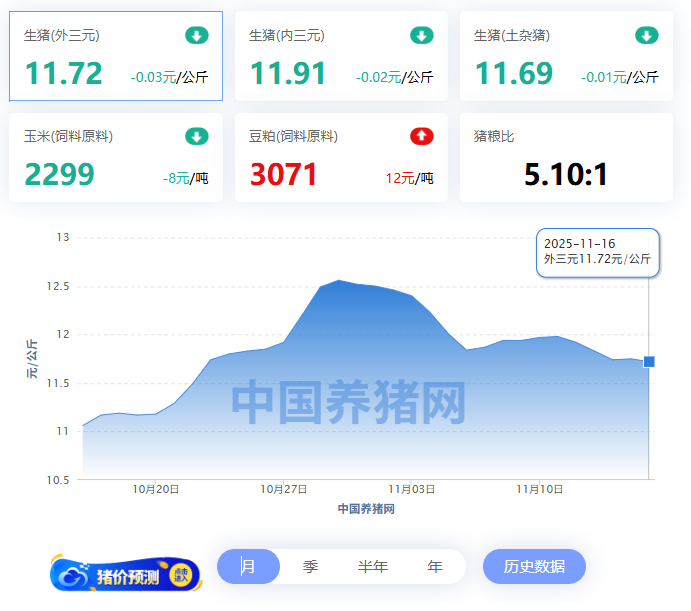The height and width of the screenshot is (611, 691).
Task: Click the down arrow icon on 生猪(内三元) card
Action: click(x=422, y=36)
